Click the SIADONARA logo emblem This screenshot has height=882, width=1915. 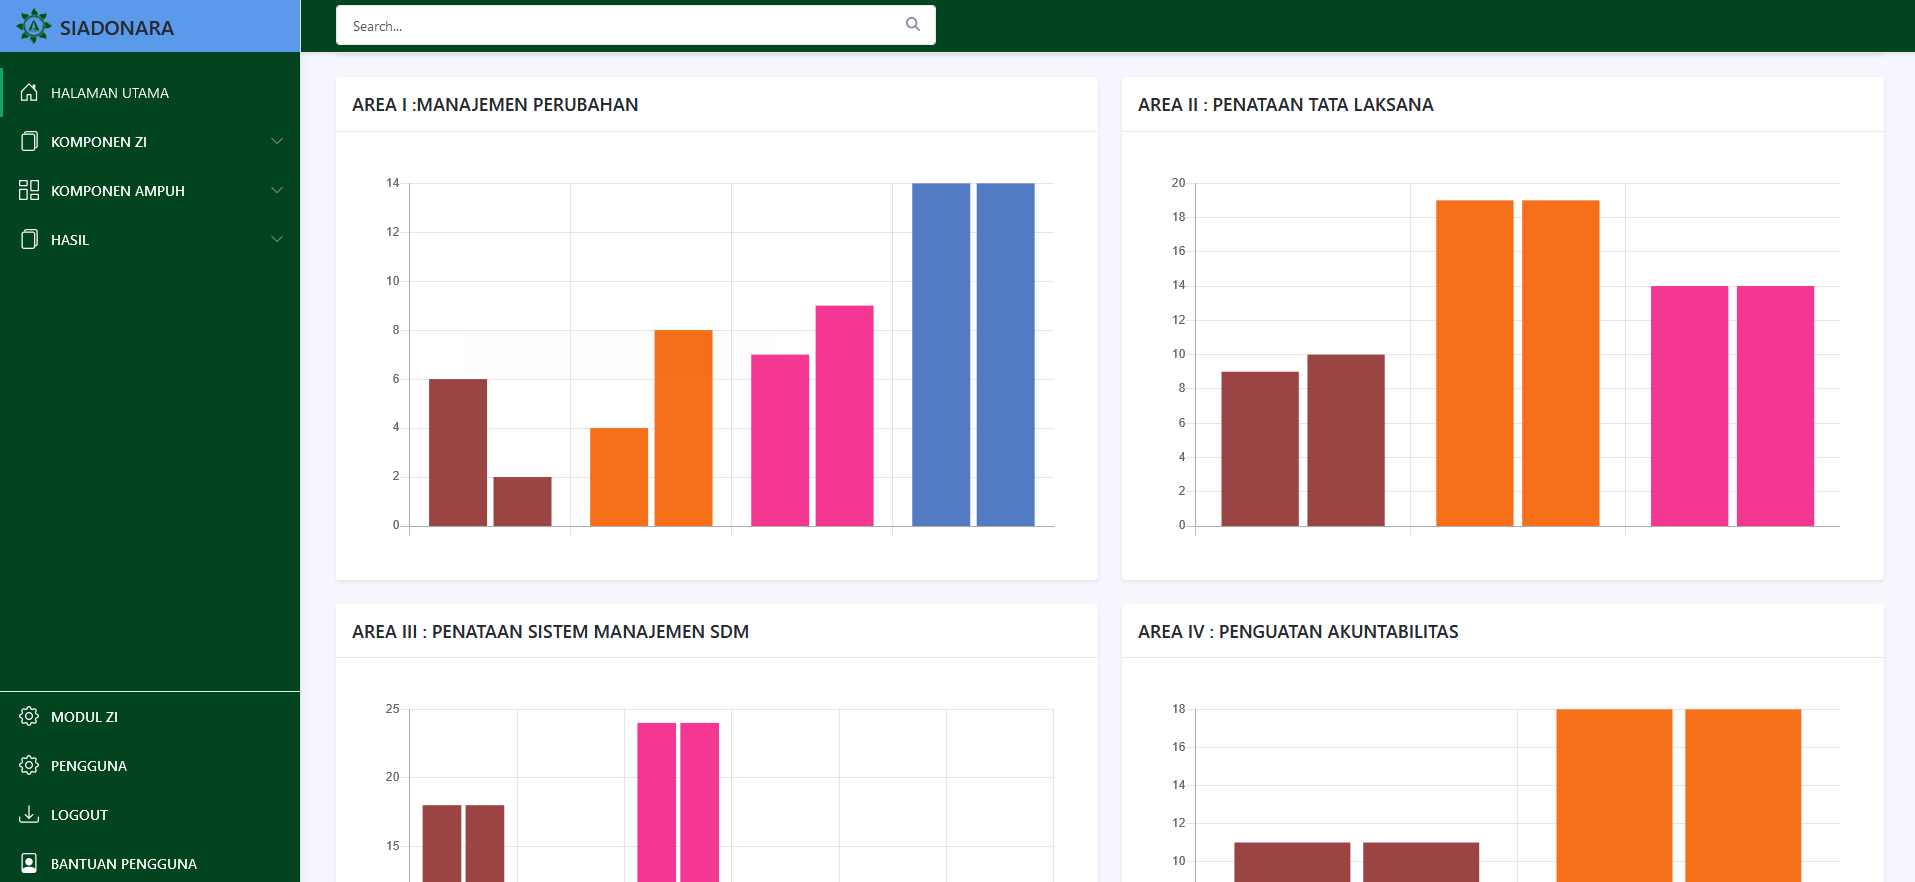click(33, 26)
